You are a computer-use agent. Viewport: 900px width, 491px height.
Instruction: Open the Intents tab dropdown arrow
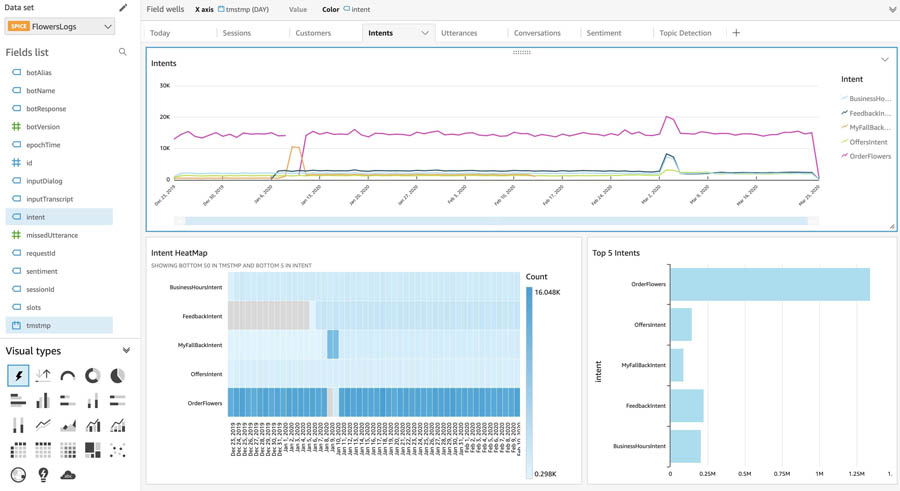[x=425, y=33]
